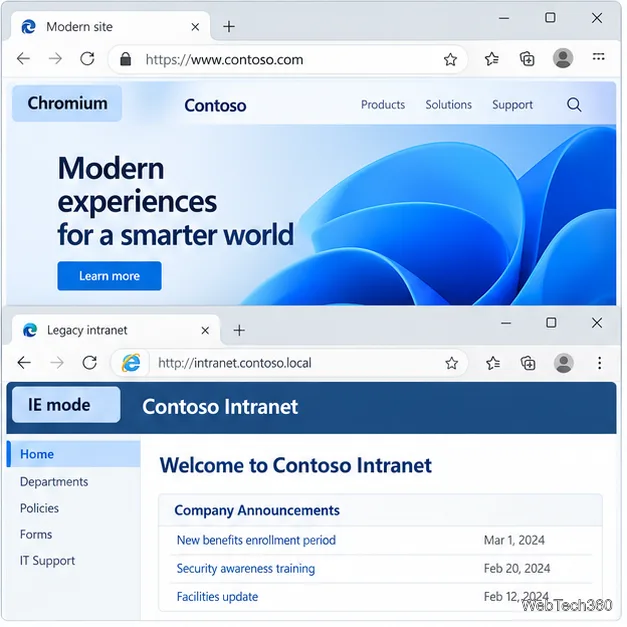Add new tab next to Legacy intranet

(x=239, y=330)
